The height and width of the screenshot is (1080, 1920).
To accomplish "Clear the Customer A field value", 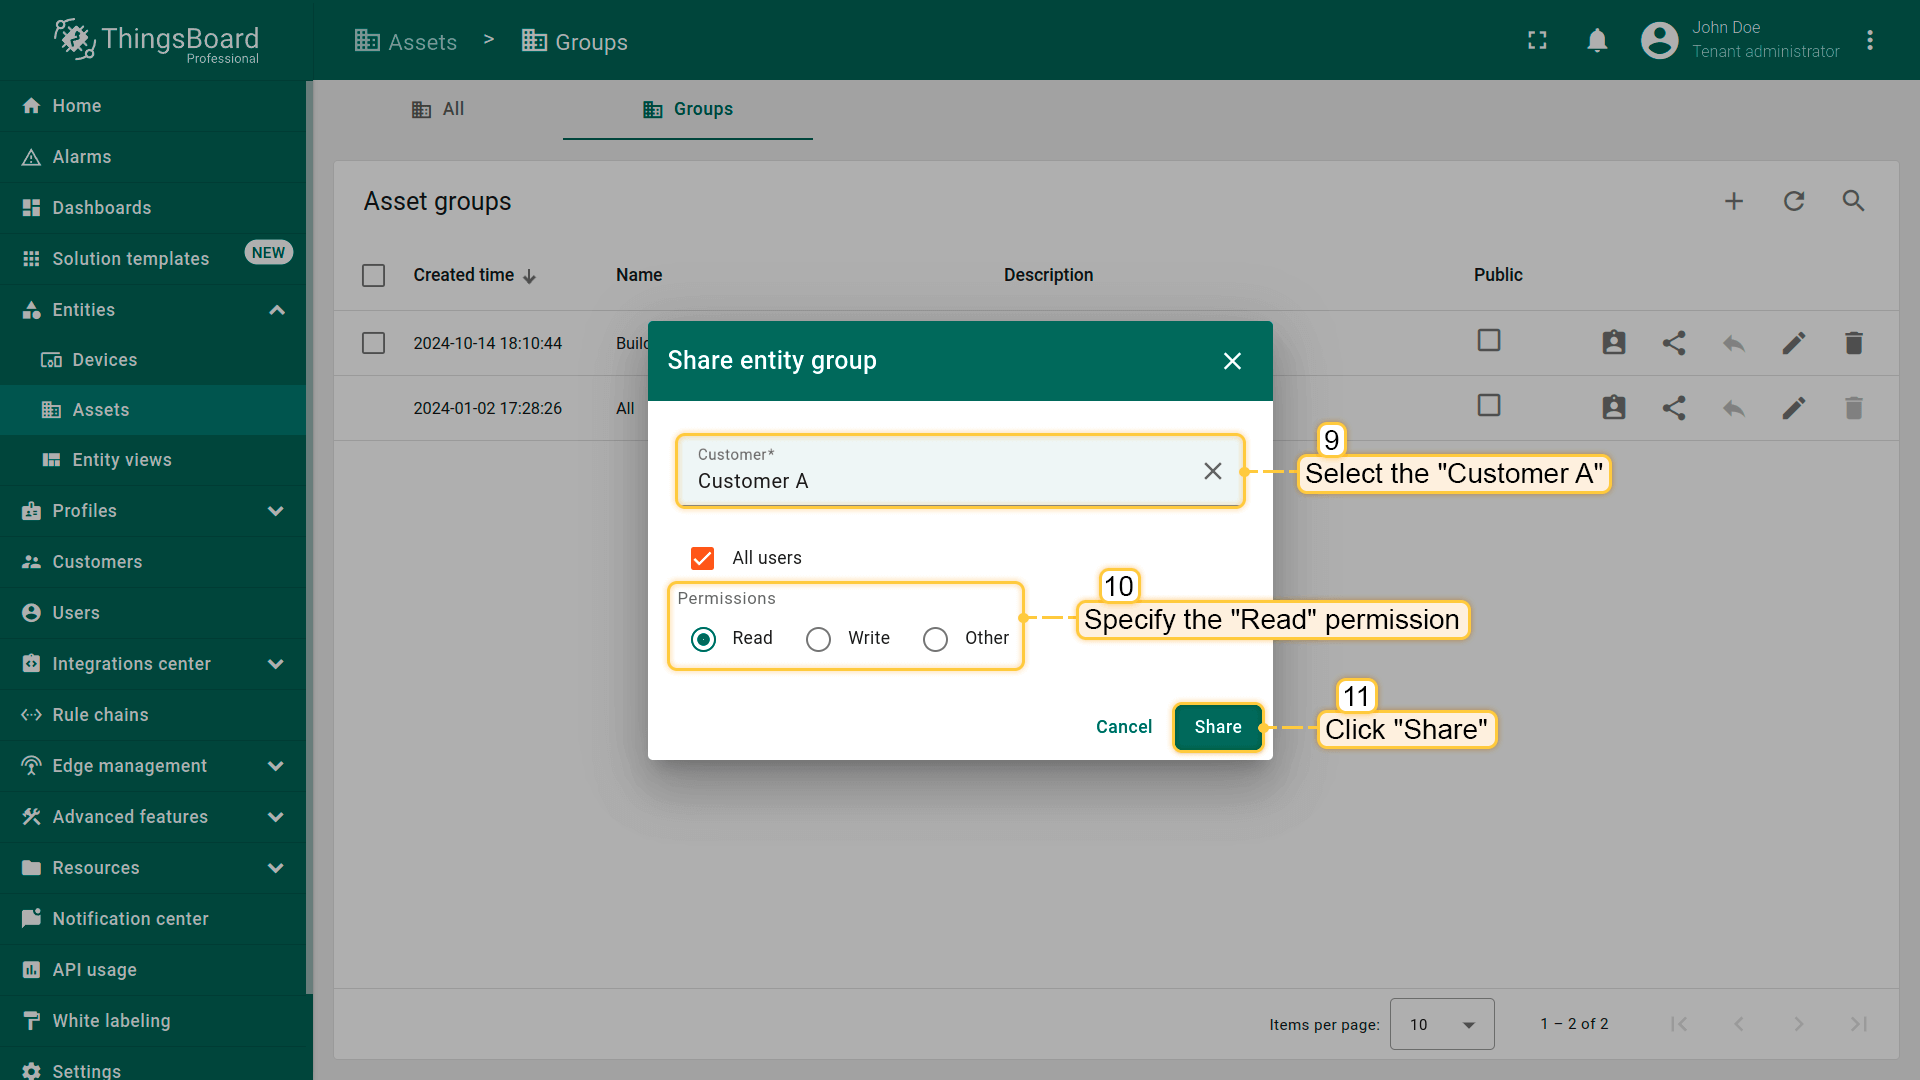I will 1212,471.
